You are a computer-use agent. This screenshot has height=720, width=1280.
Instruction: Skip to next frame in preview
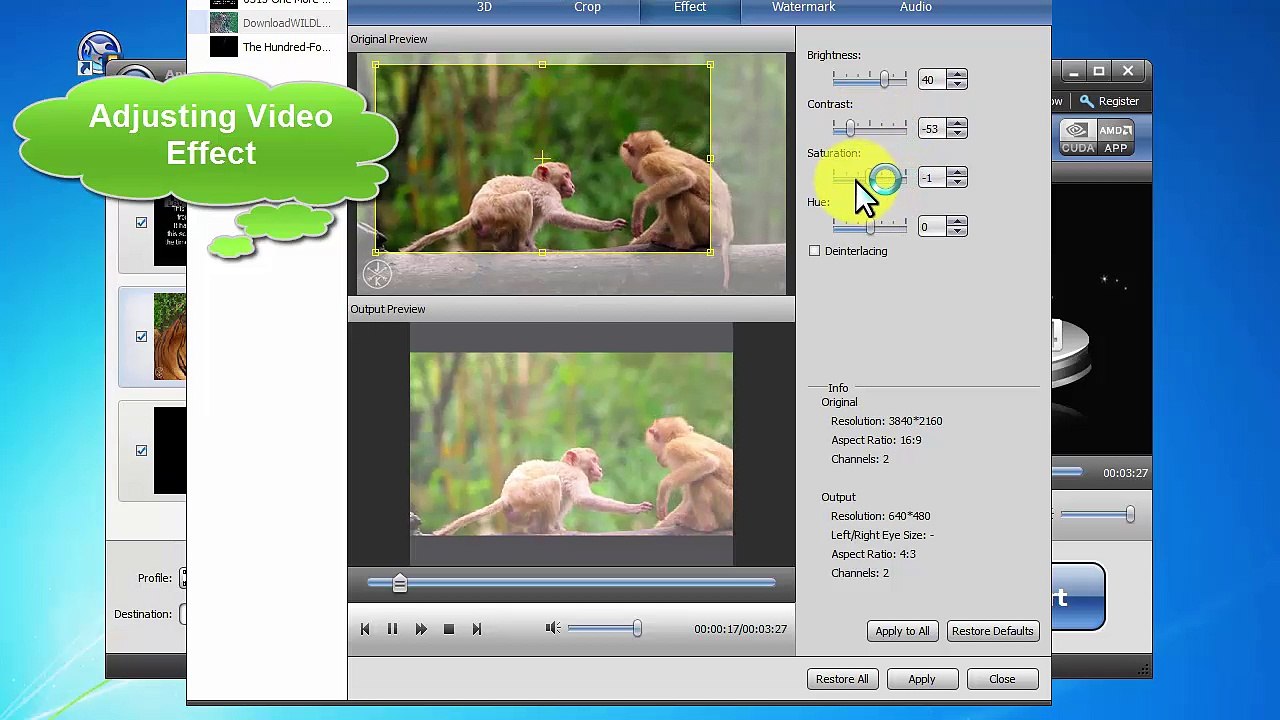tap(477, 629)
